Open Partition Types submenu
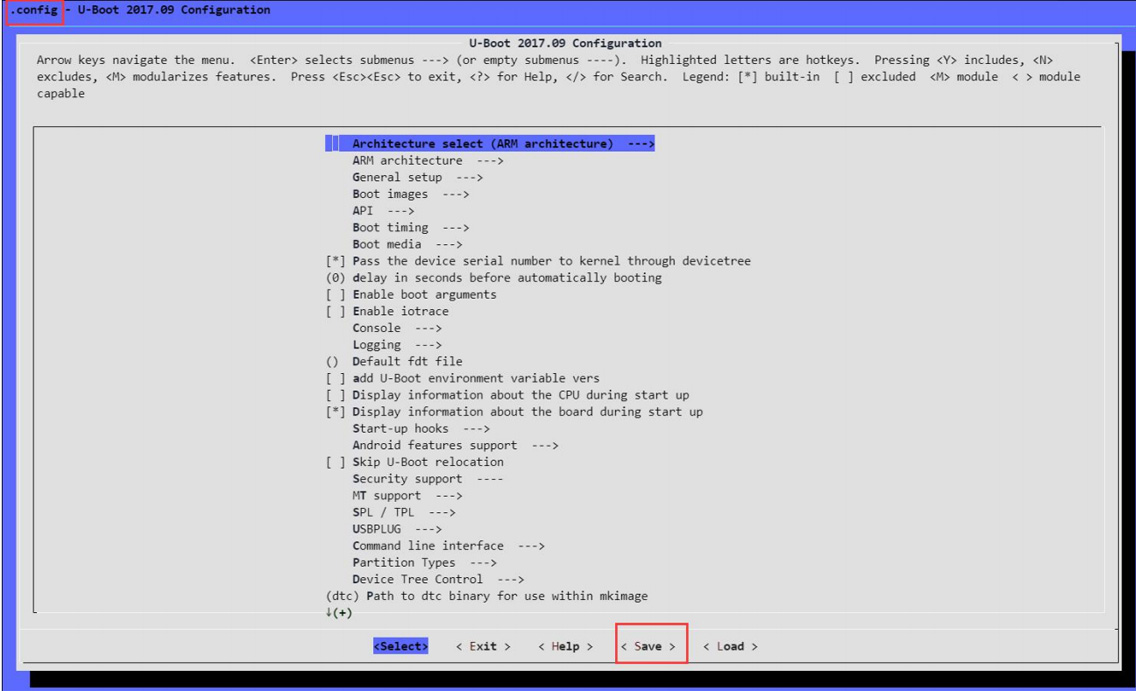The image size is (1136, 691). coord(425,563)
